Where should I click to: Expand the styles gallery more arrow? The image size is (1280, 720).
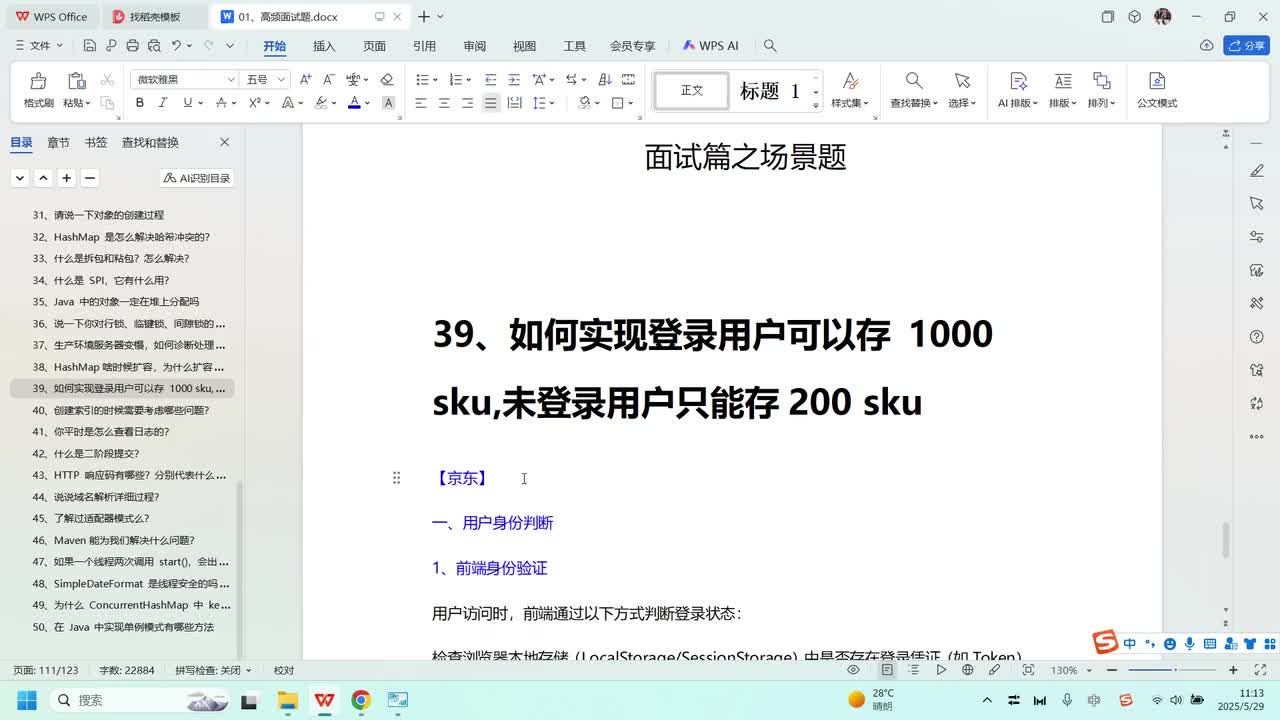(x=816, y=105)
